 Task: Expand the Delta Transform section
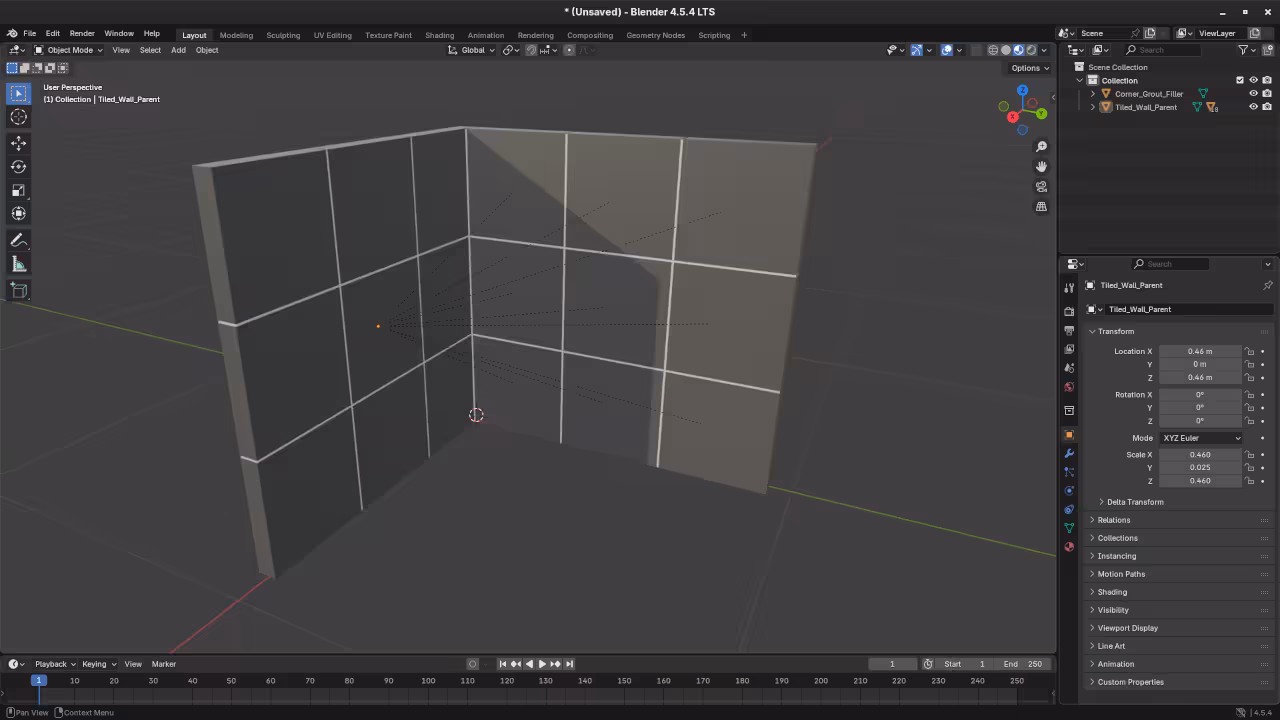[x=1135, y=501]
